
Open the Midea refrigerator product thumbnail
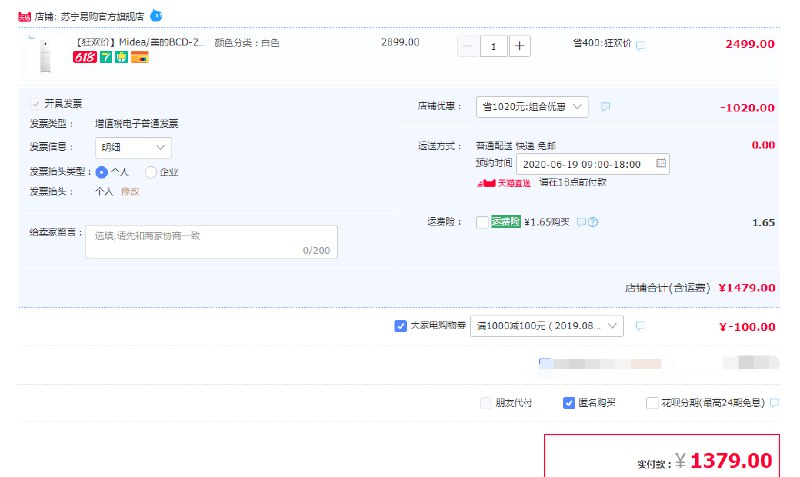45,55
